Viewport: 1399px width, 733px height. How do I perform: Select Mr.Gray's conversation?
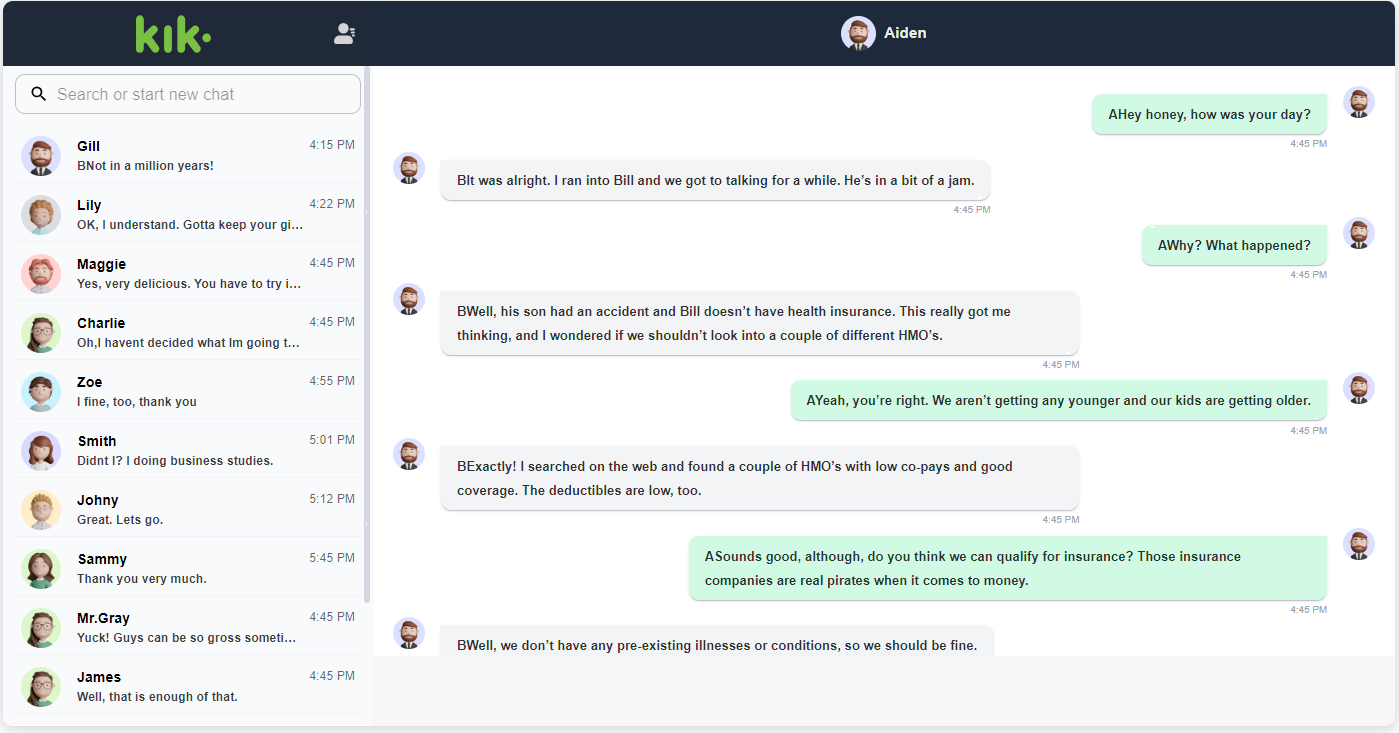pyautogui.click(x=187, y=627)
